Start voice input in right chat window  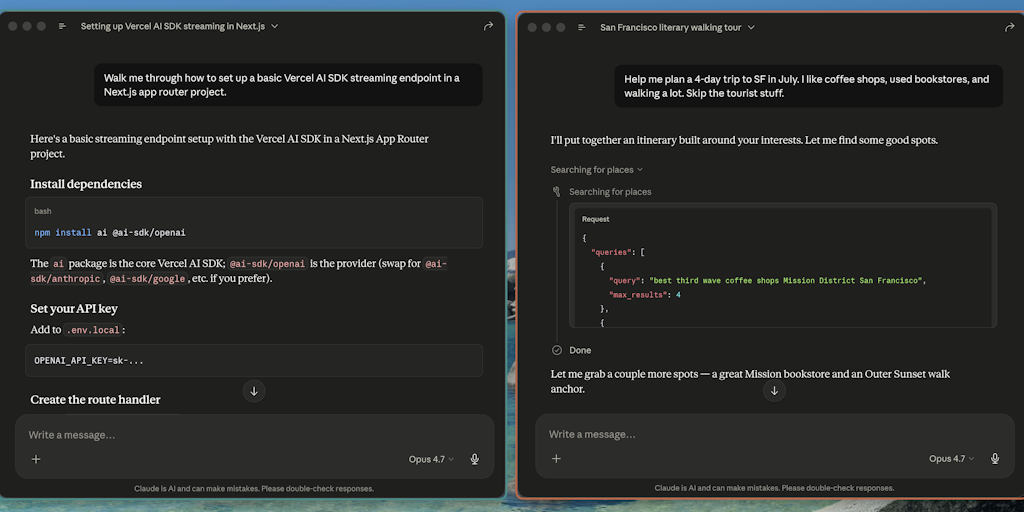click(995, 458)
